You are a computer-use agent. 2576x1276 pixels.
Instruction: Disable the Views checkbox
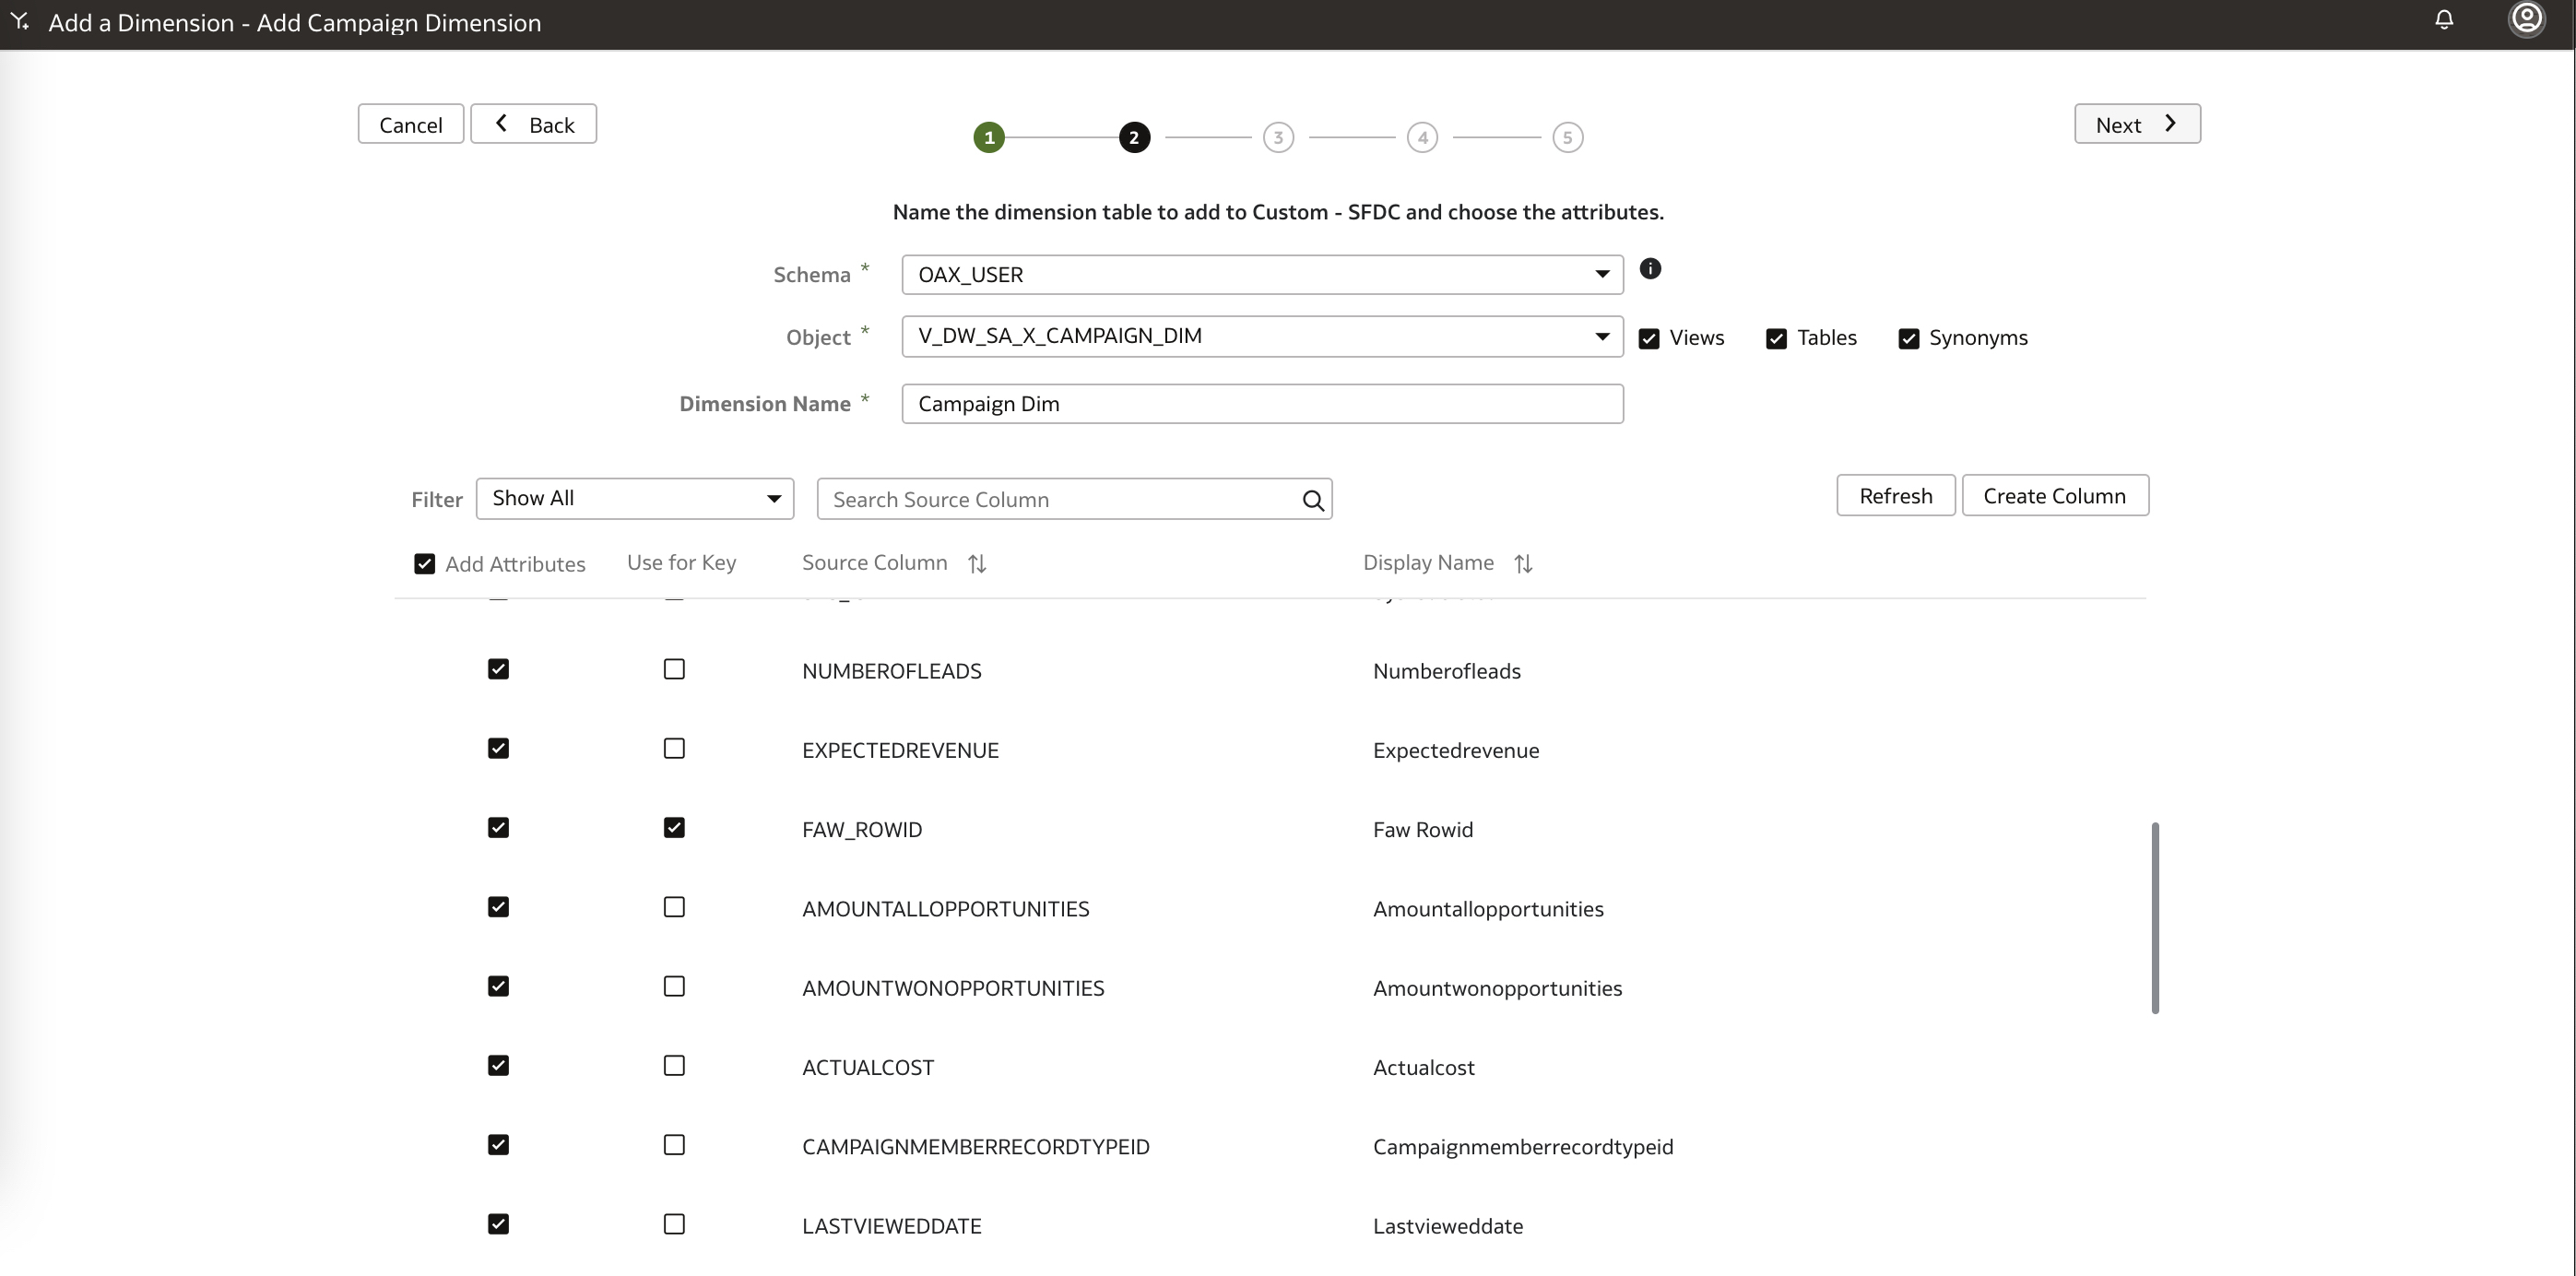pos(1649,338)
